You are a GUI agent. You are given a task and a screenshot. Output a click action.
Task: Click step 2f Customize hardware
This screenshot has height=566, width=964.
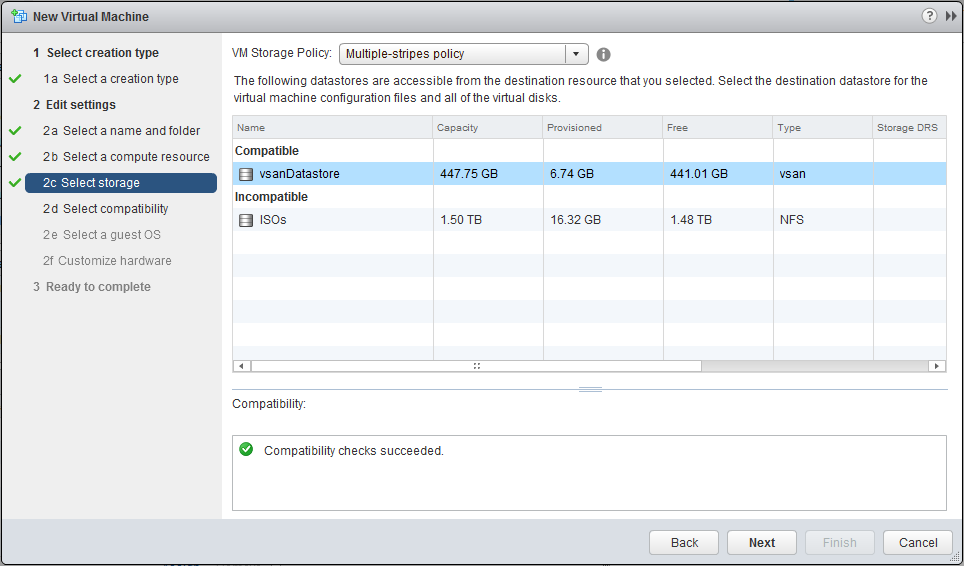[x=107, y=261]
